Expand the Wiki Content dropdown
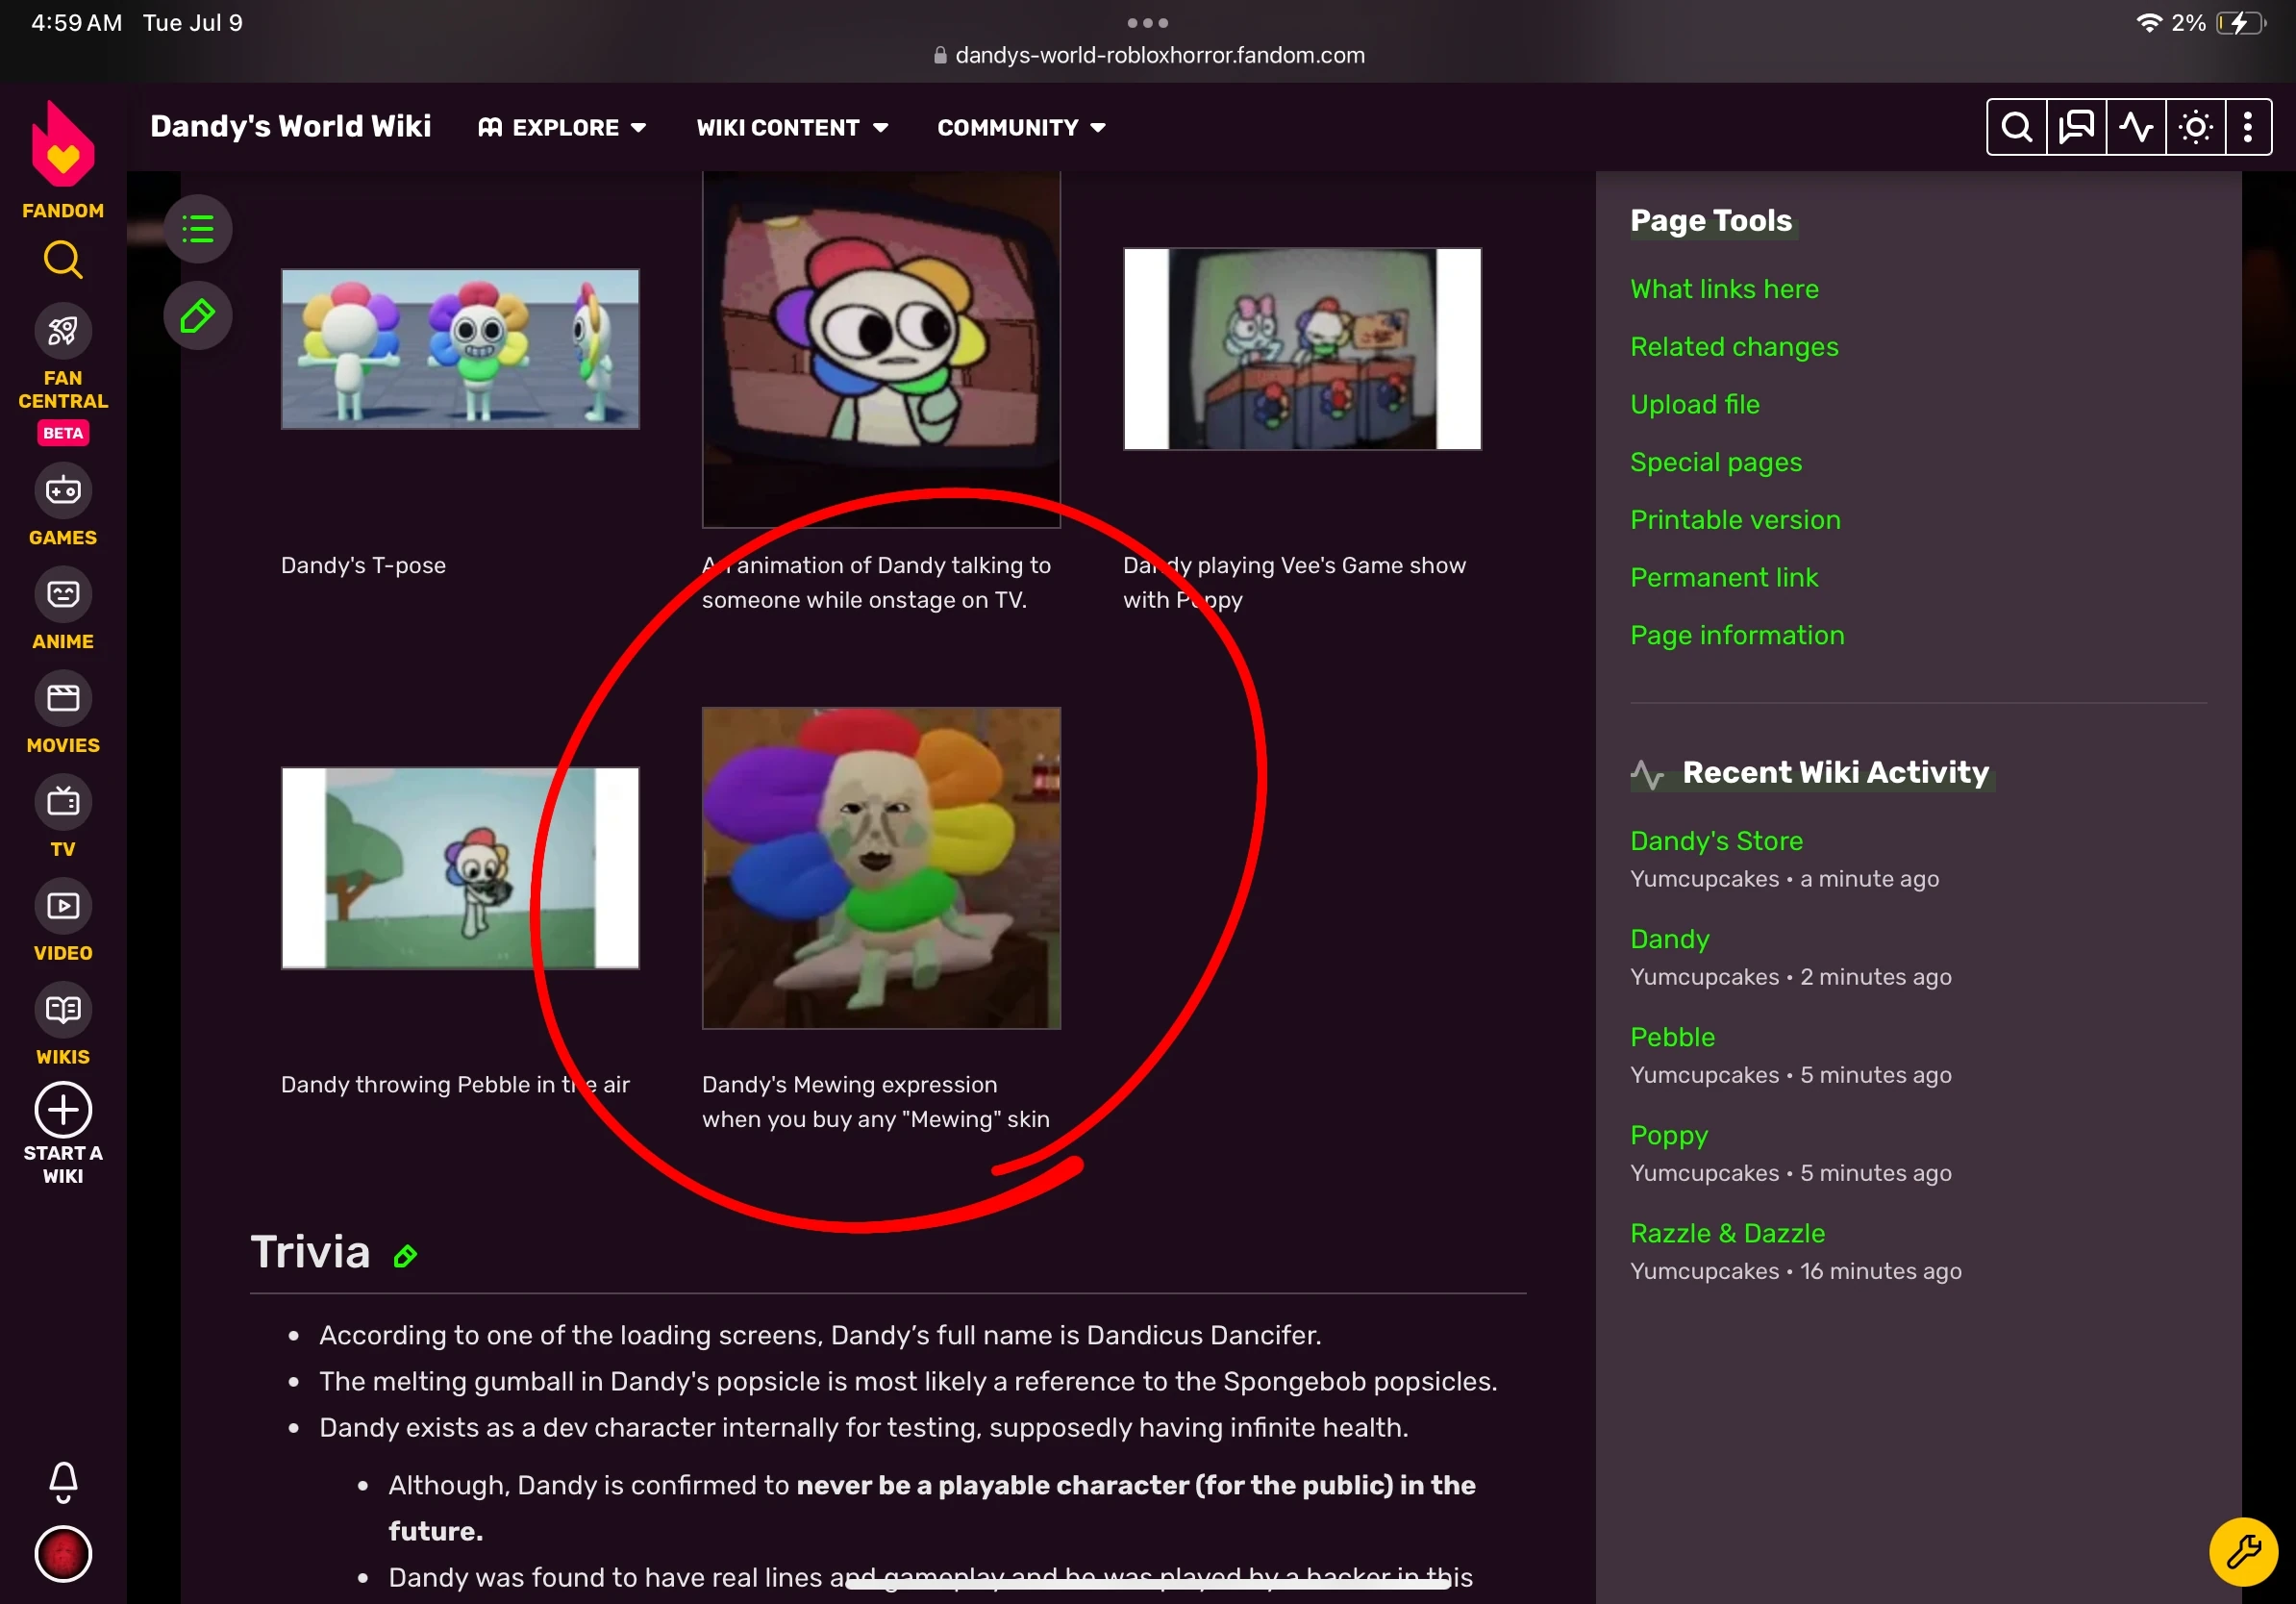 (x=792, y=127)
